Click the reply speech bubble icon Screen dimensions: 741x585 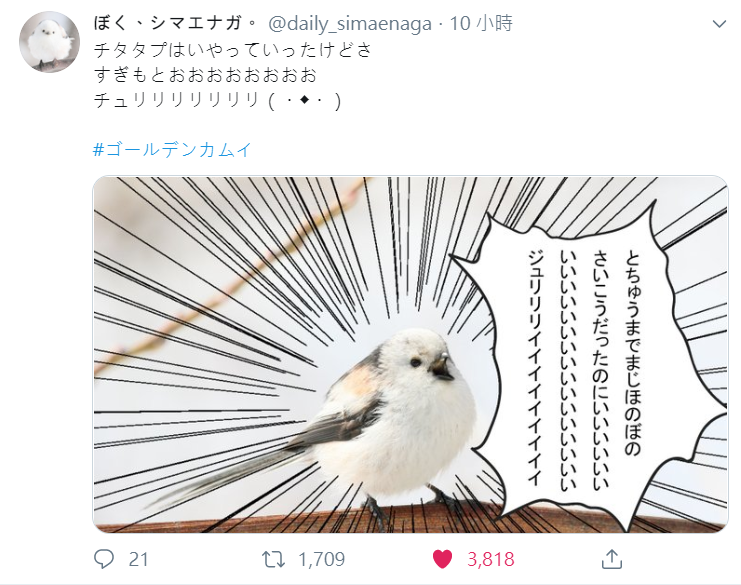[x=104, y=559]
